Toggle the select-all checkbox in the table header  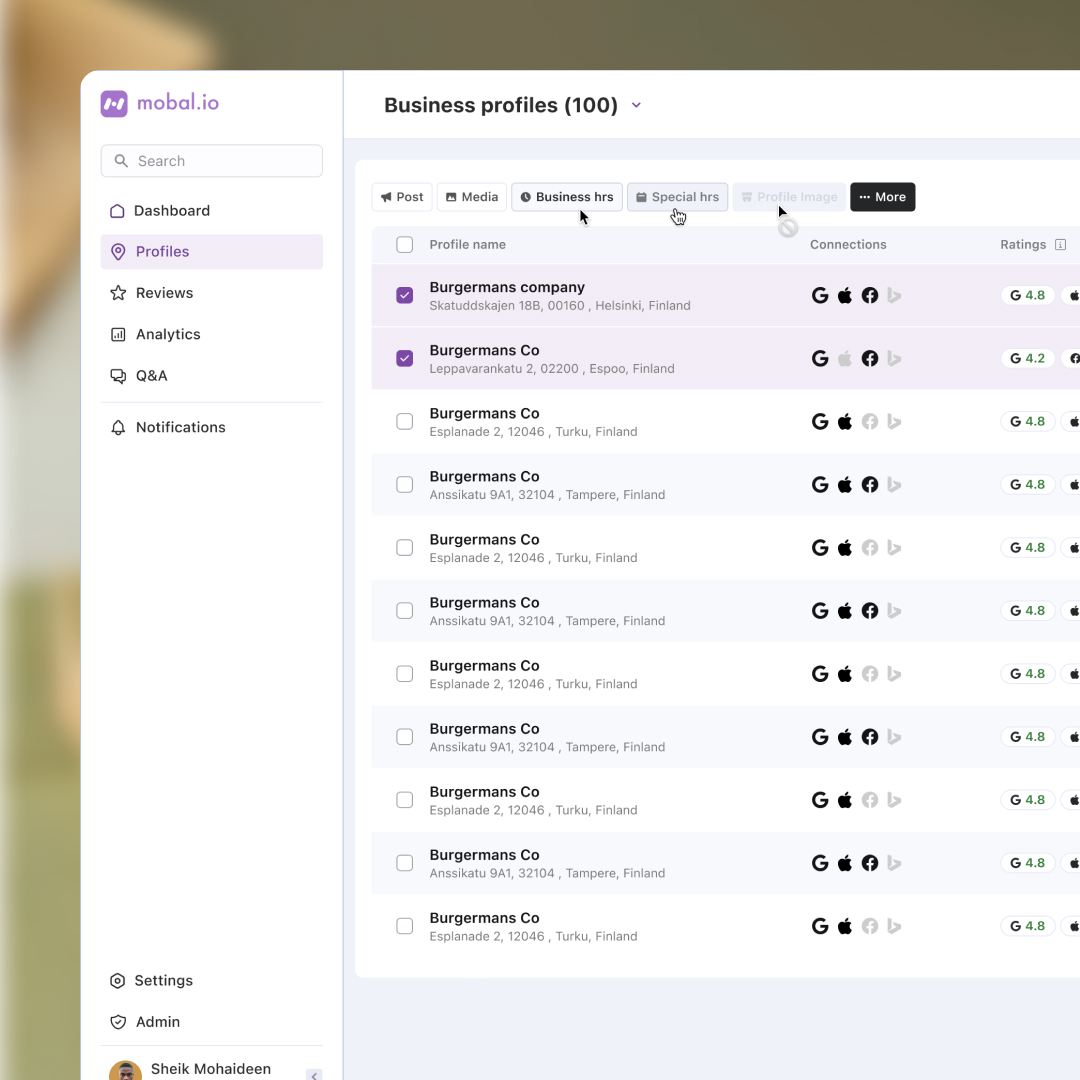tap(404, 245)
